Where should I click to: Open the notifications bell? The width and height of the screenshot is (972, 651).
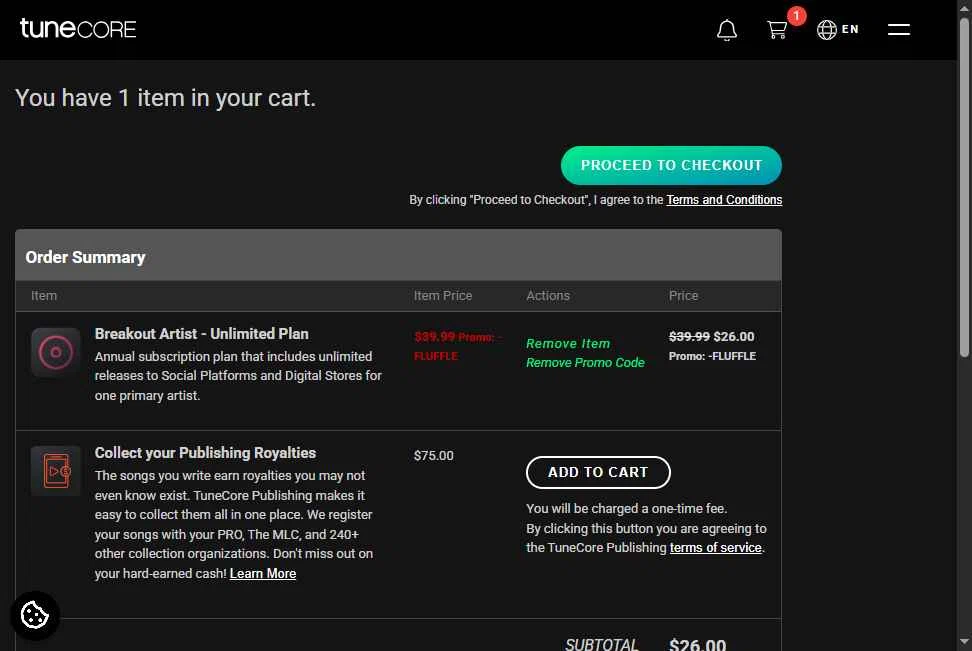727,30
